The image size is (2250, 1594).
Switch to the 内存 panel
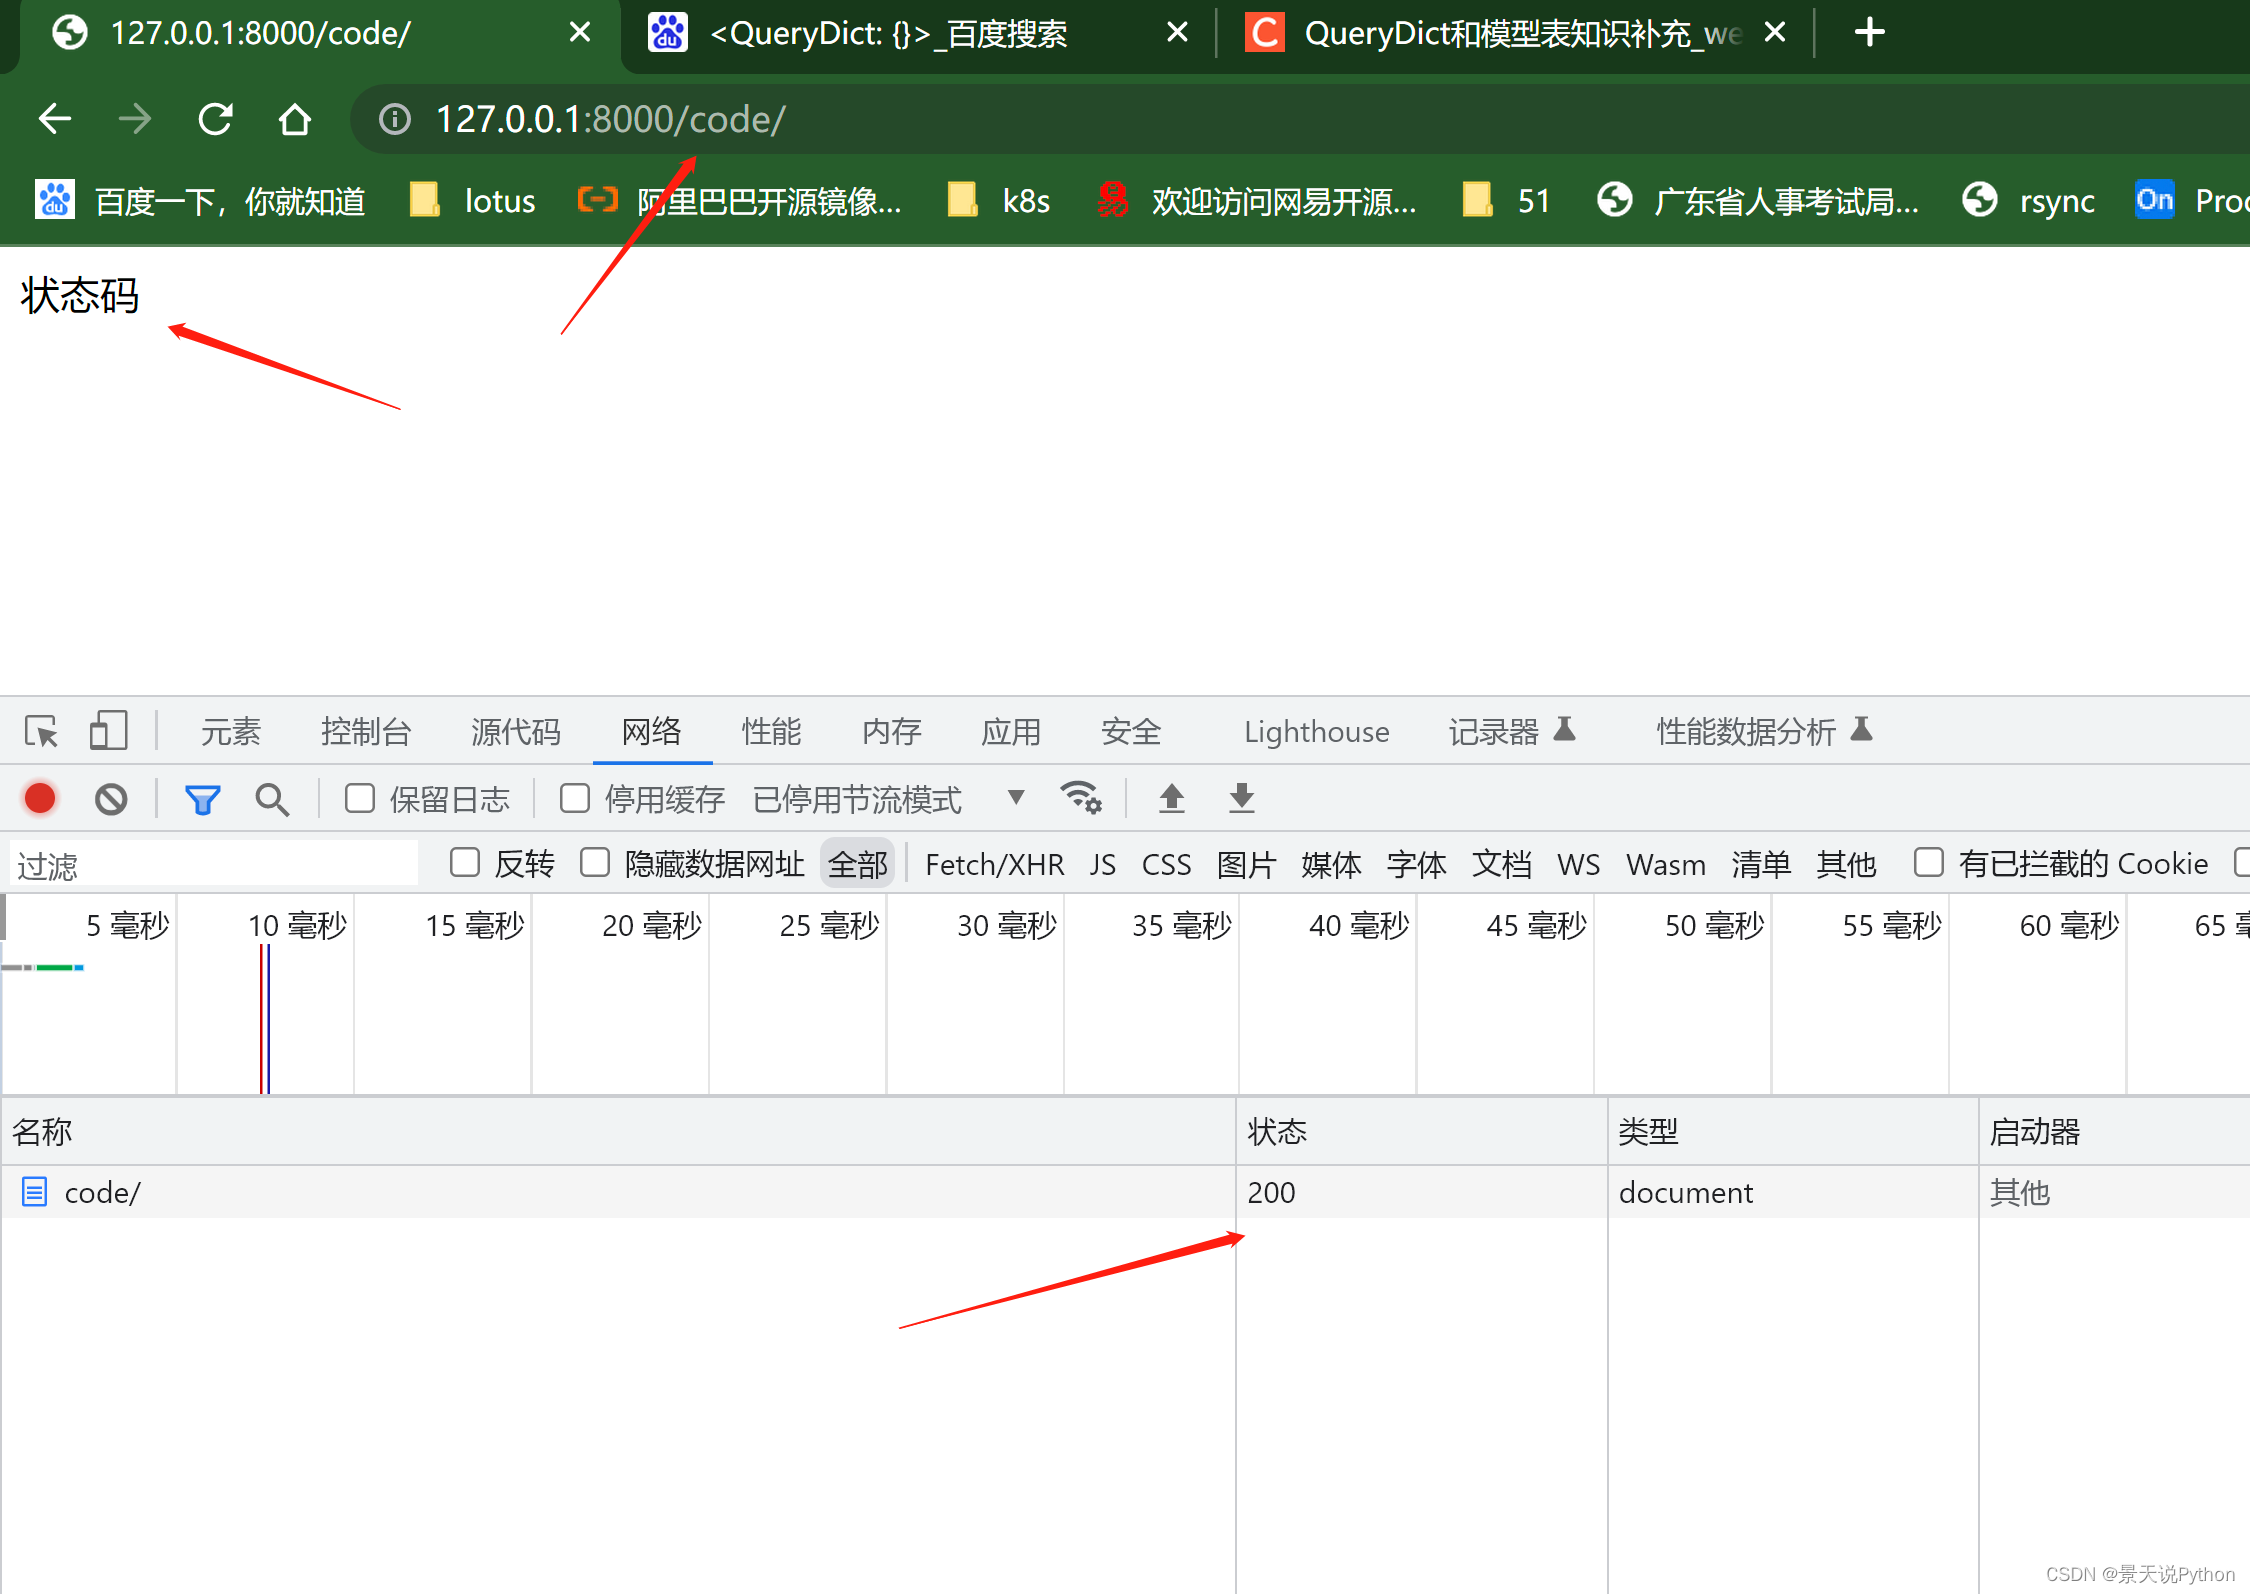(892, 732)
